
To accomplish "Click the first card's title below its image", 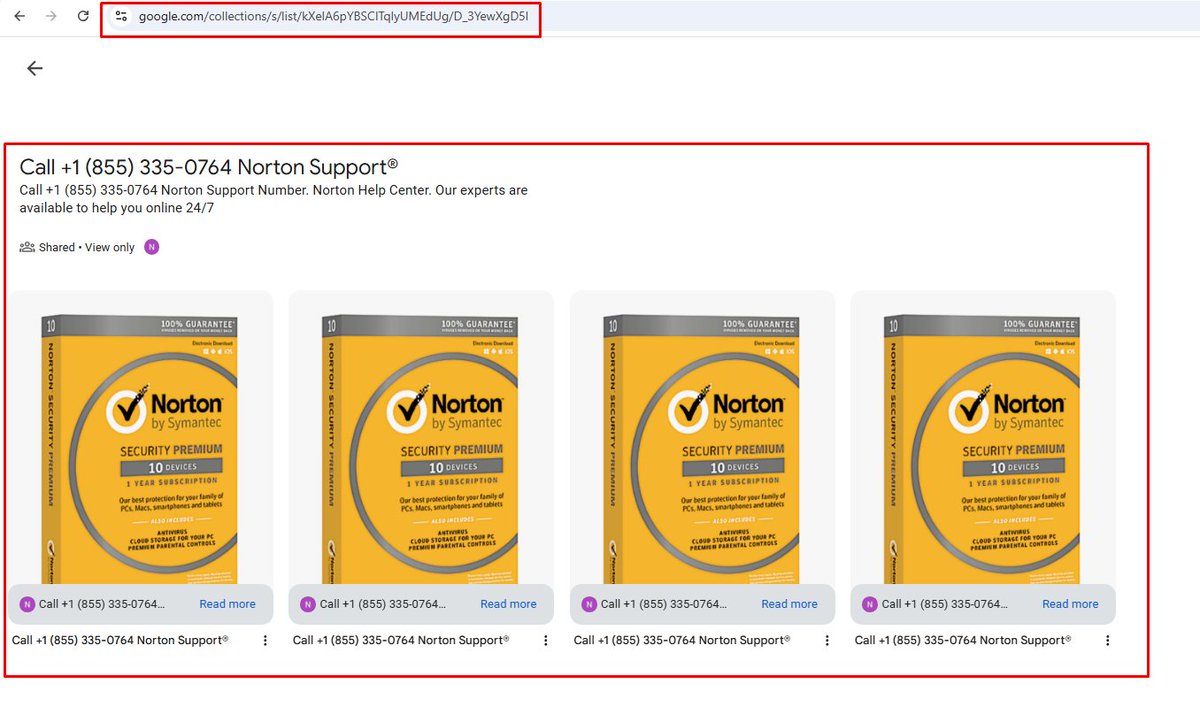I will coord(120,640).
